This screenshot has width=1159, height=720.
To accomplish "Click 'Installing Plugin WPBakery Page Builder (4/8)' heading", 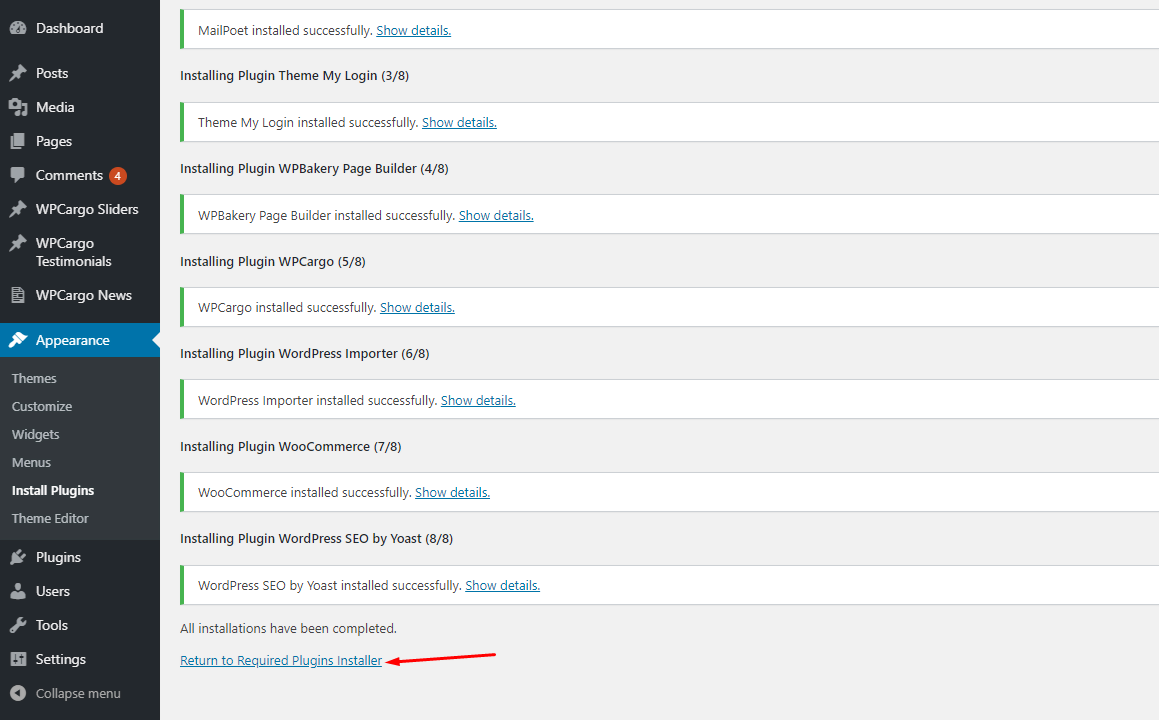I will pos(314,169).
